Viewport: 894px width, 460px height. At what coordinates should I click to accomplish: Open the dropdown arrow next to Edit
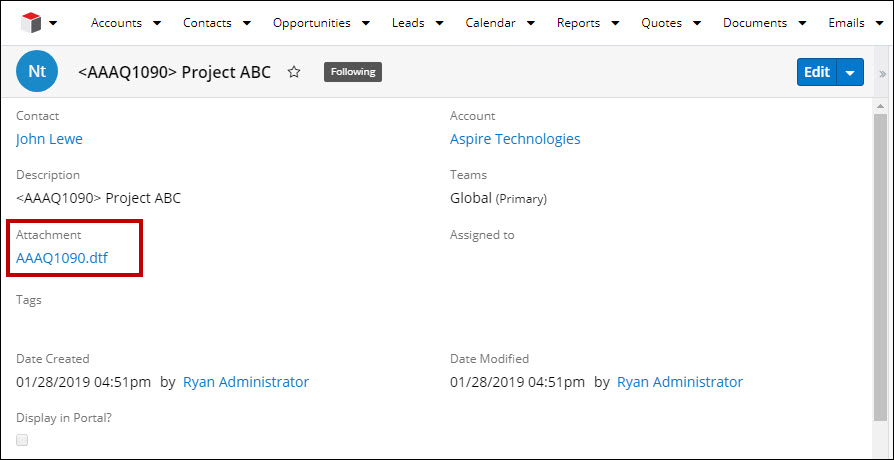coord(850,72)
